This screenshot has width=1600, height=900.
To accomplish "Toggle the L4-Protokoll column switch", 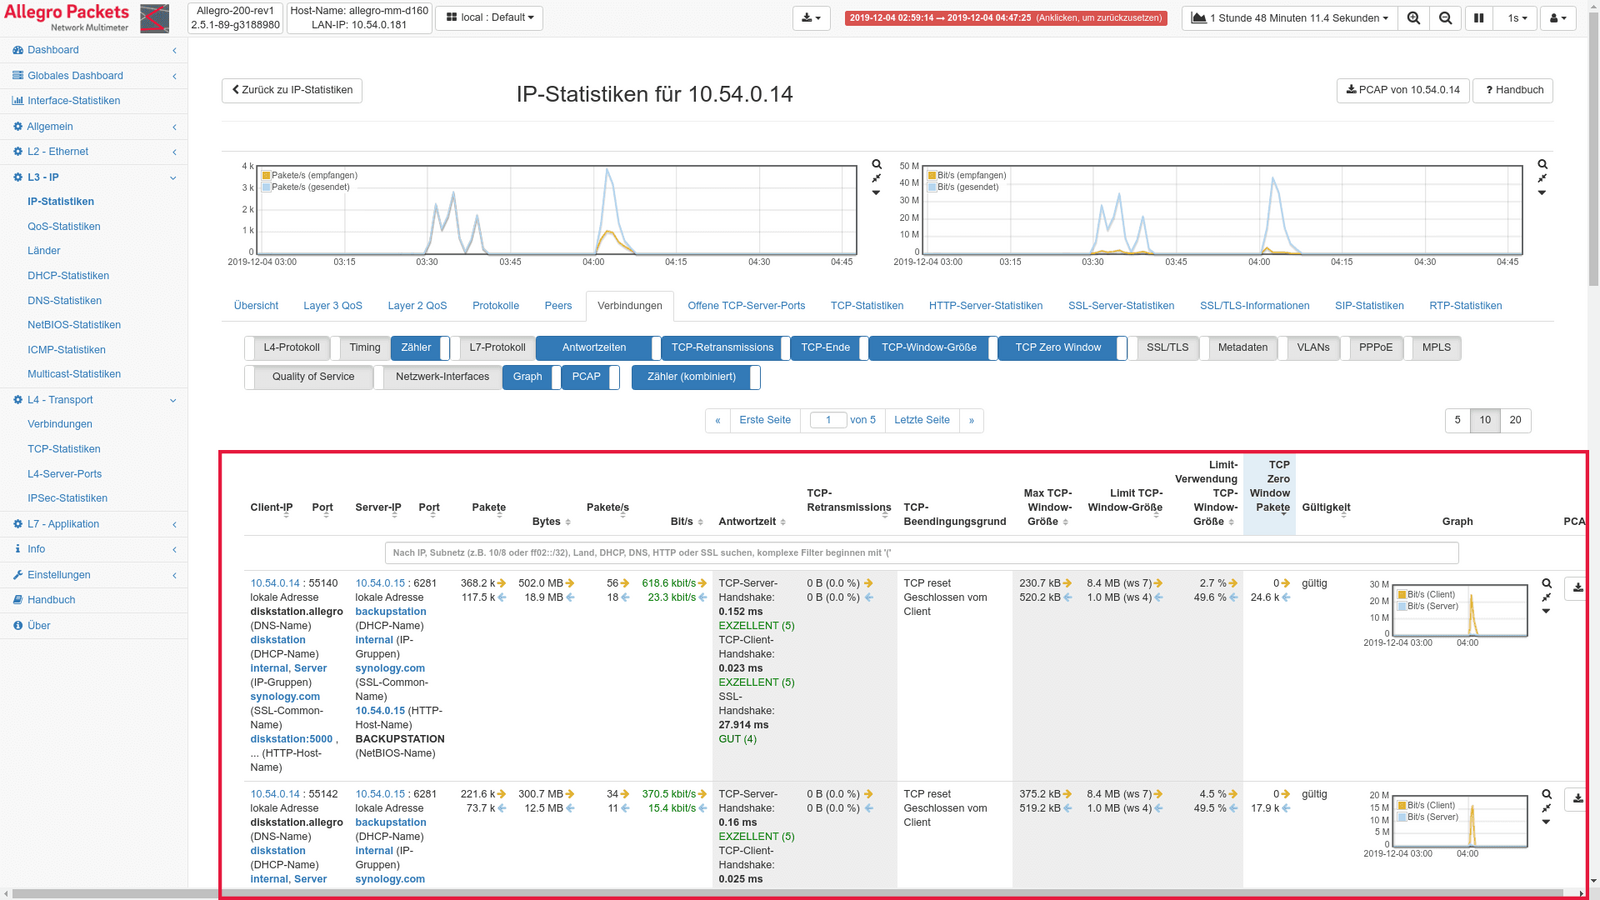I will 290,348.
